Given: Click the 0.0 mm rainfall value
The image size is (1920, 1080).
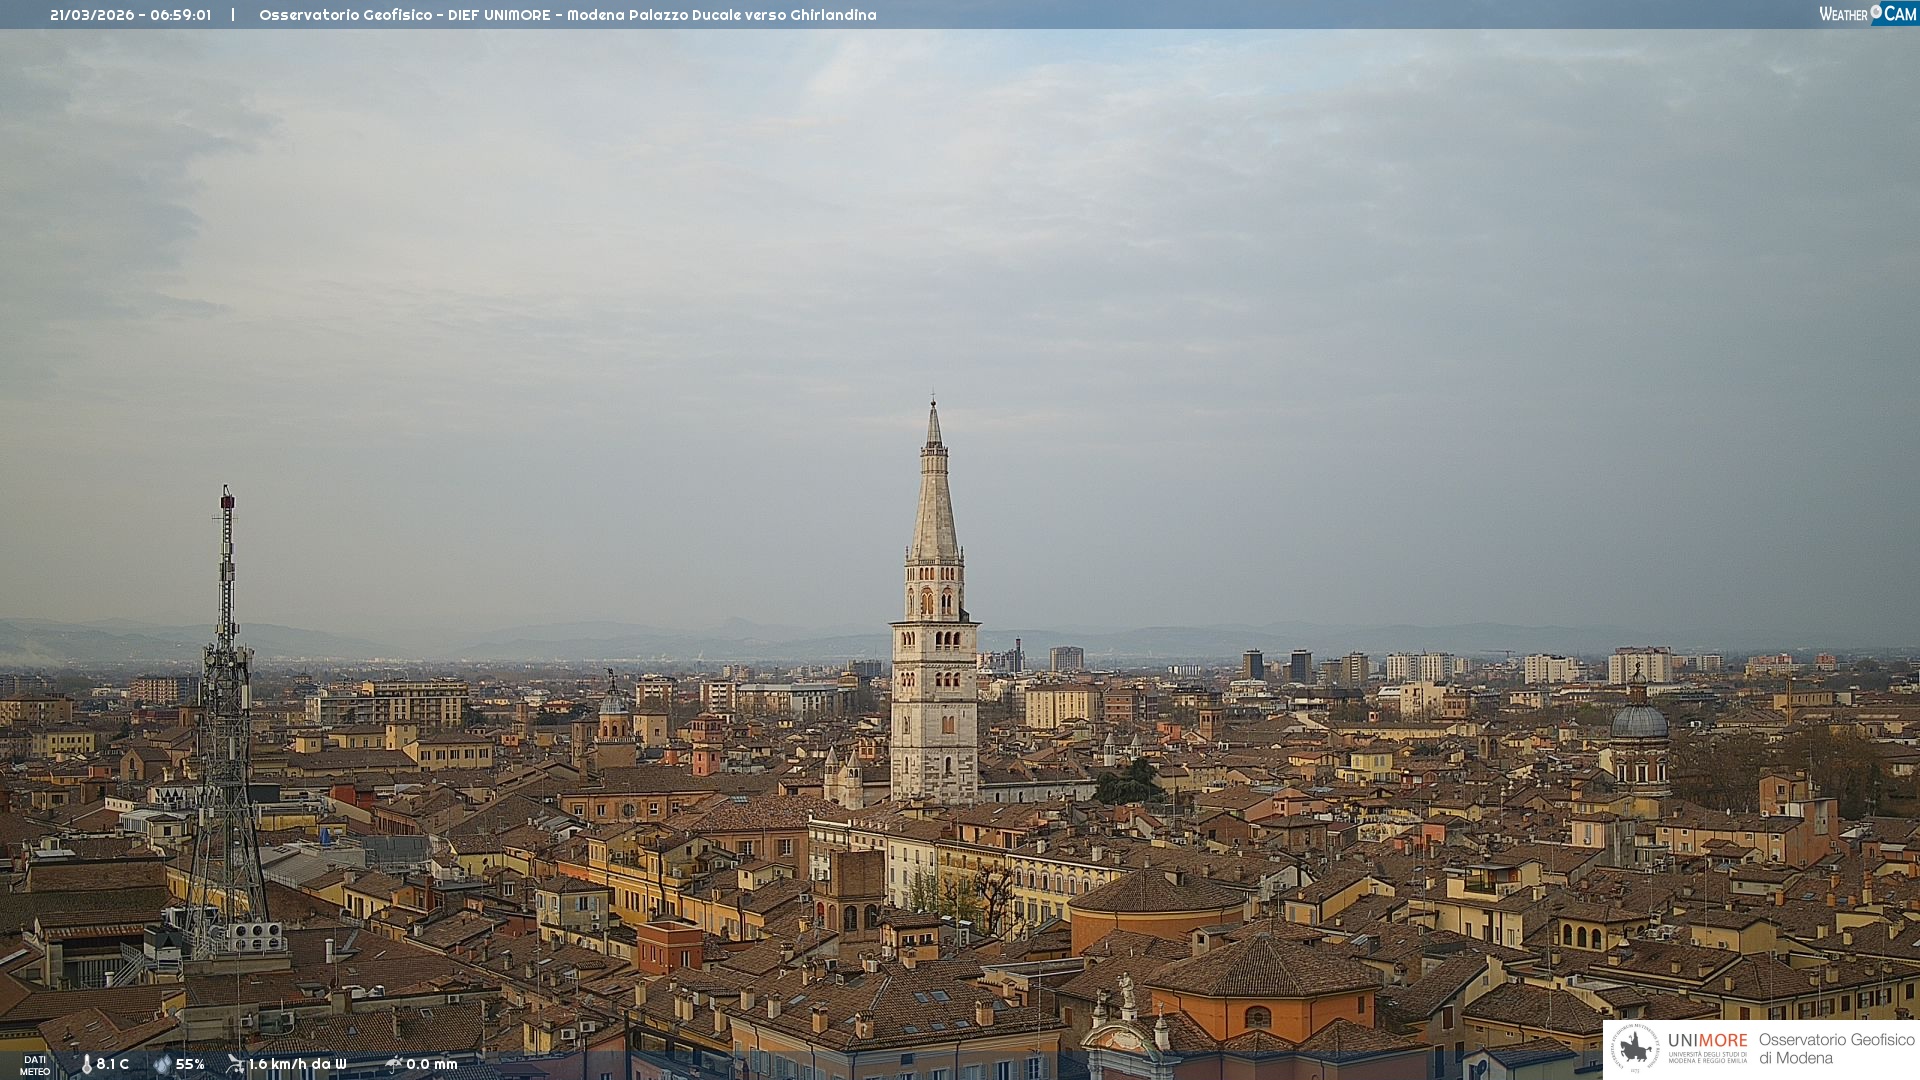Looking at the screenshot, I should (432, 1064).
